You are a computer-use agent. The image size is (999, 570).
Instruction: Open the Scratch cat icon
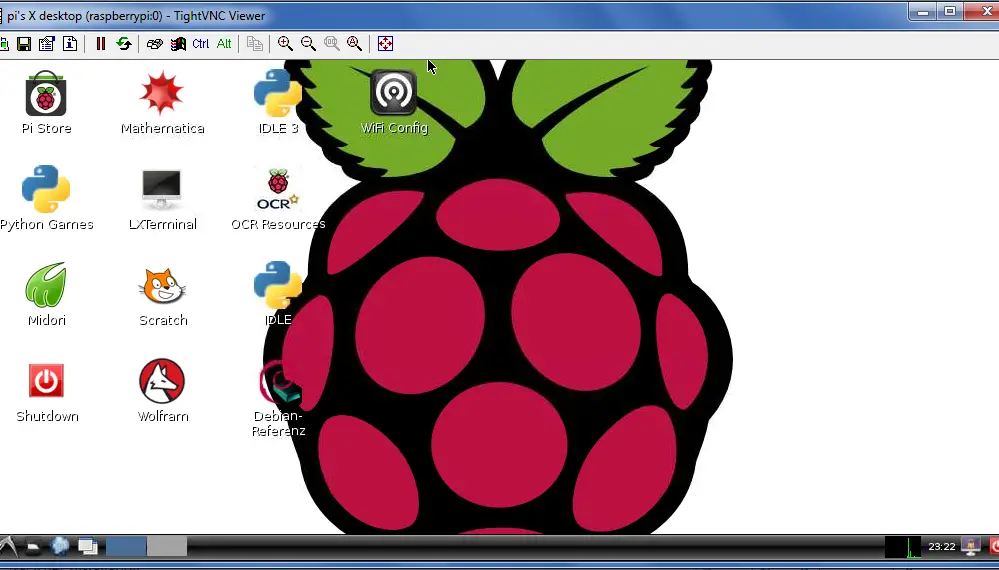tap(162, 286)
